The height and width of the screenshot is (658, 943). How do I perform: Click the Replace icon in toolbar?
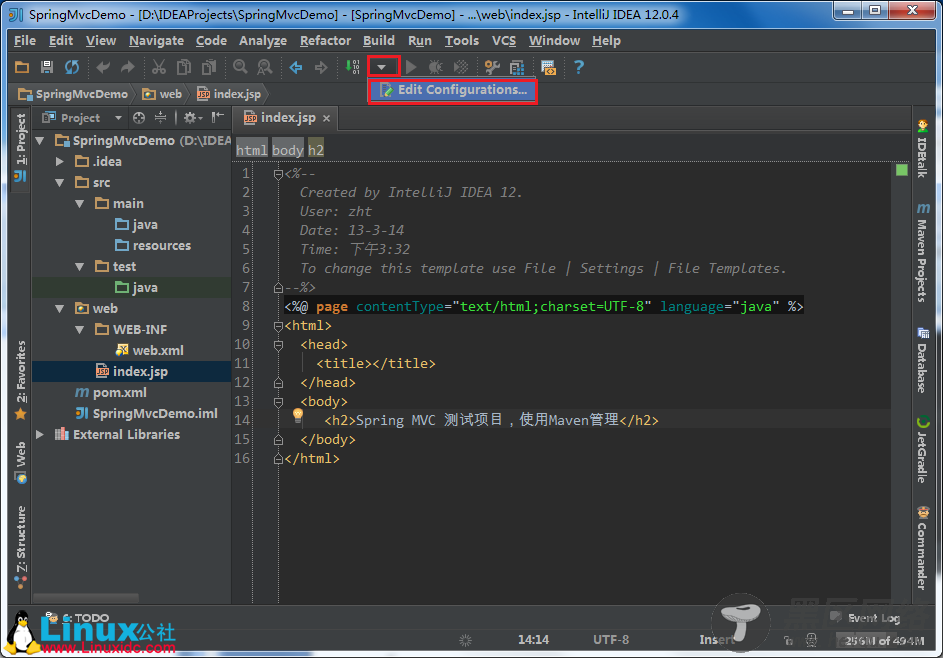coord(265,67)
